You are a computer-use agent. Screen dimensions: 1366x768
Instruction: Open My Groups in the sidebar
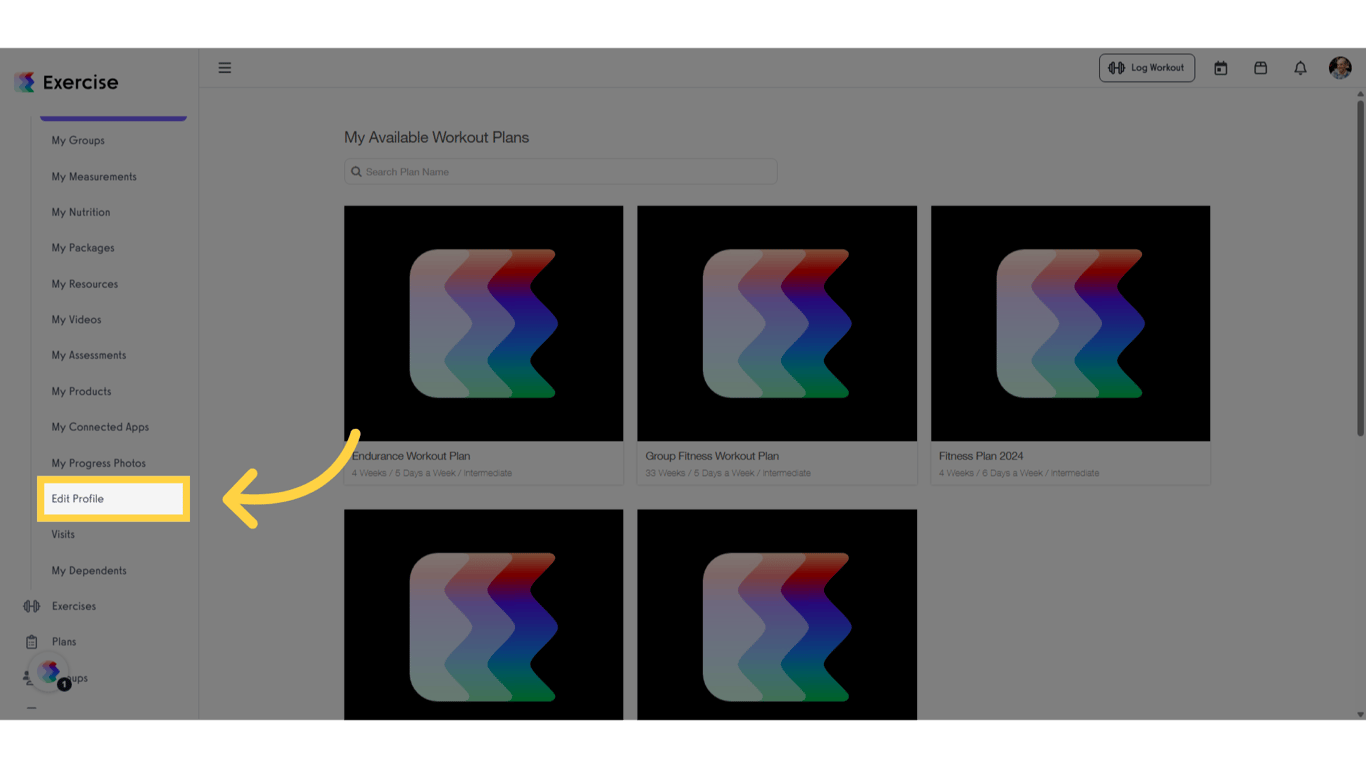[x=78, y=141]
